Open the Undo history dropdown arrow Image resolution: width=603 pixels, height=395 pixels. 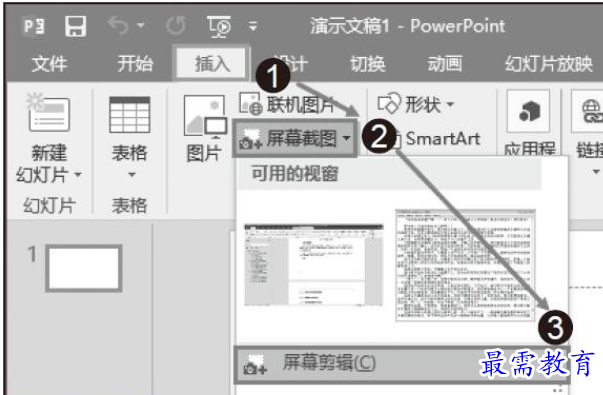coord(141,26)
